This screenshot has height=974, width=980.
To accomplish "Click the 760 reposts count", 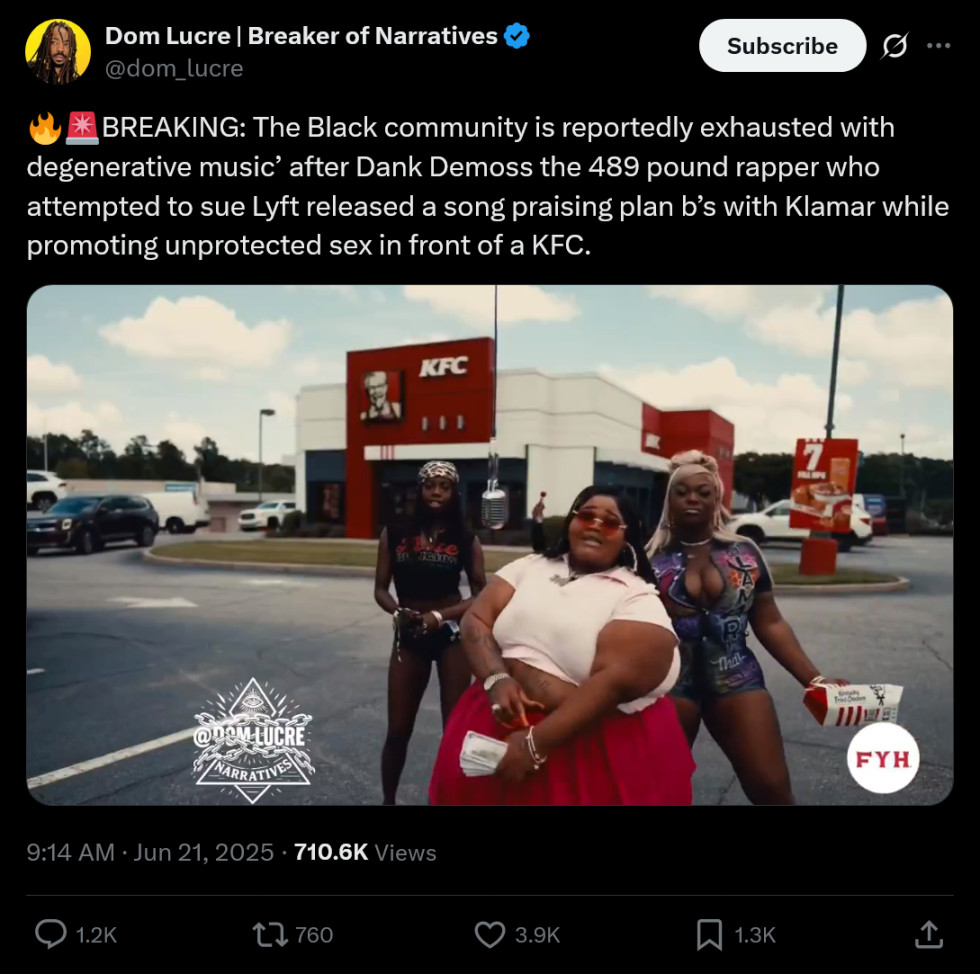I will point(314,935).
